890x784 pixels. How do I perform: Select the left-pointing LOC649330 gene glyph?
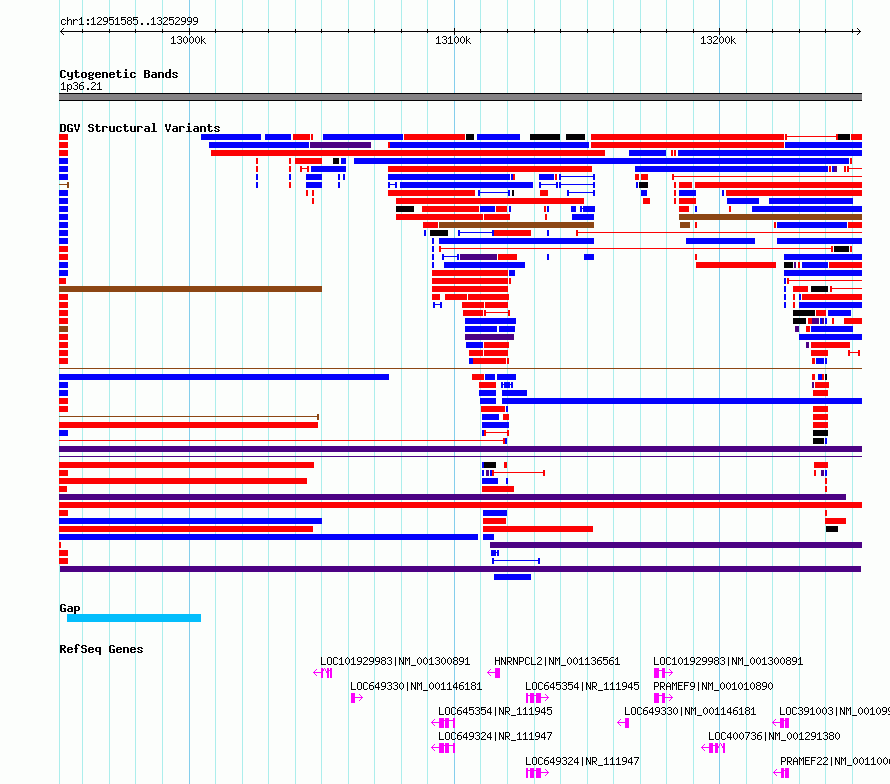tap(623, 723)
